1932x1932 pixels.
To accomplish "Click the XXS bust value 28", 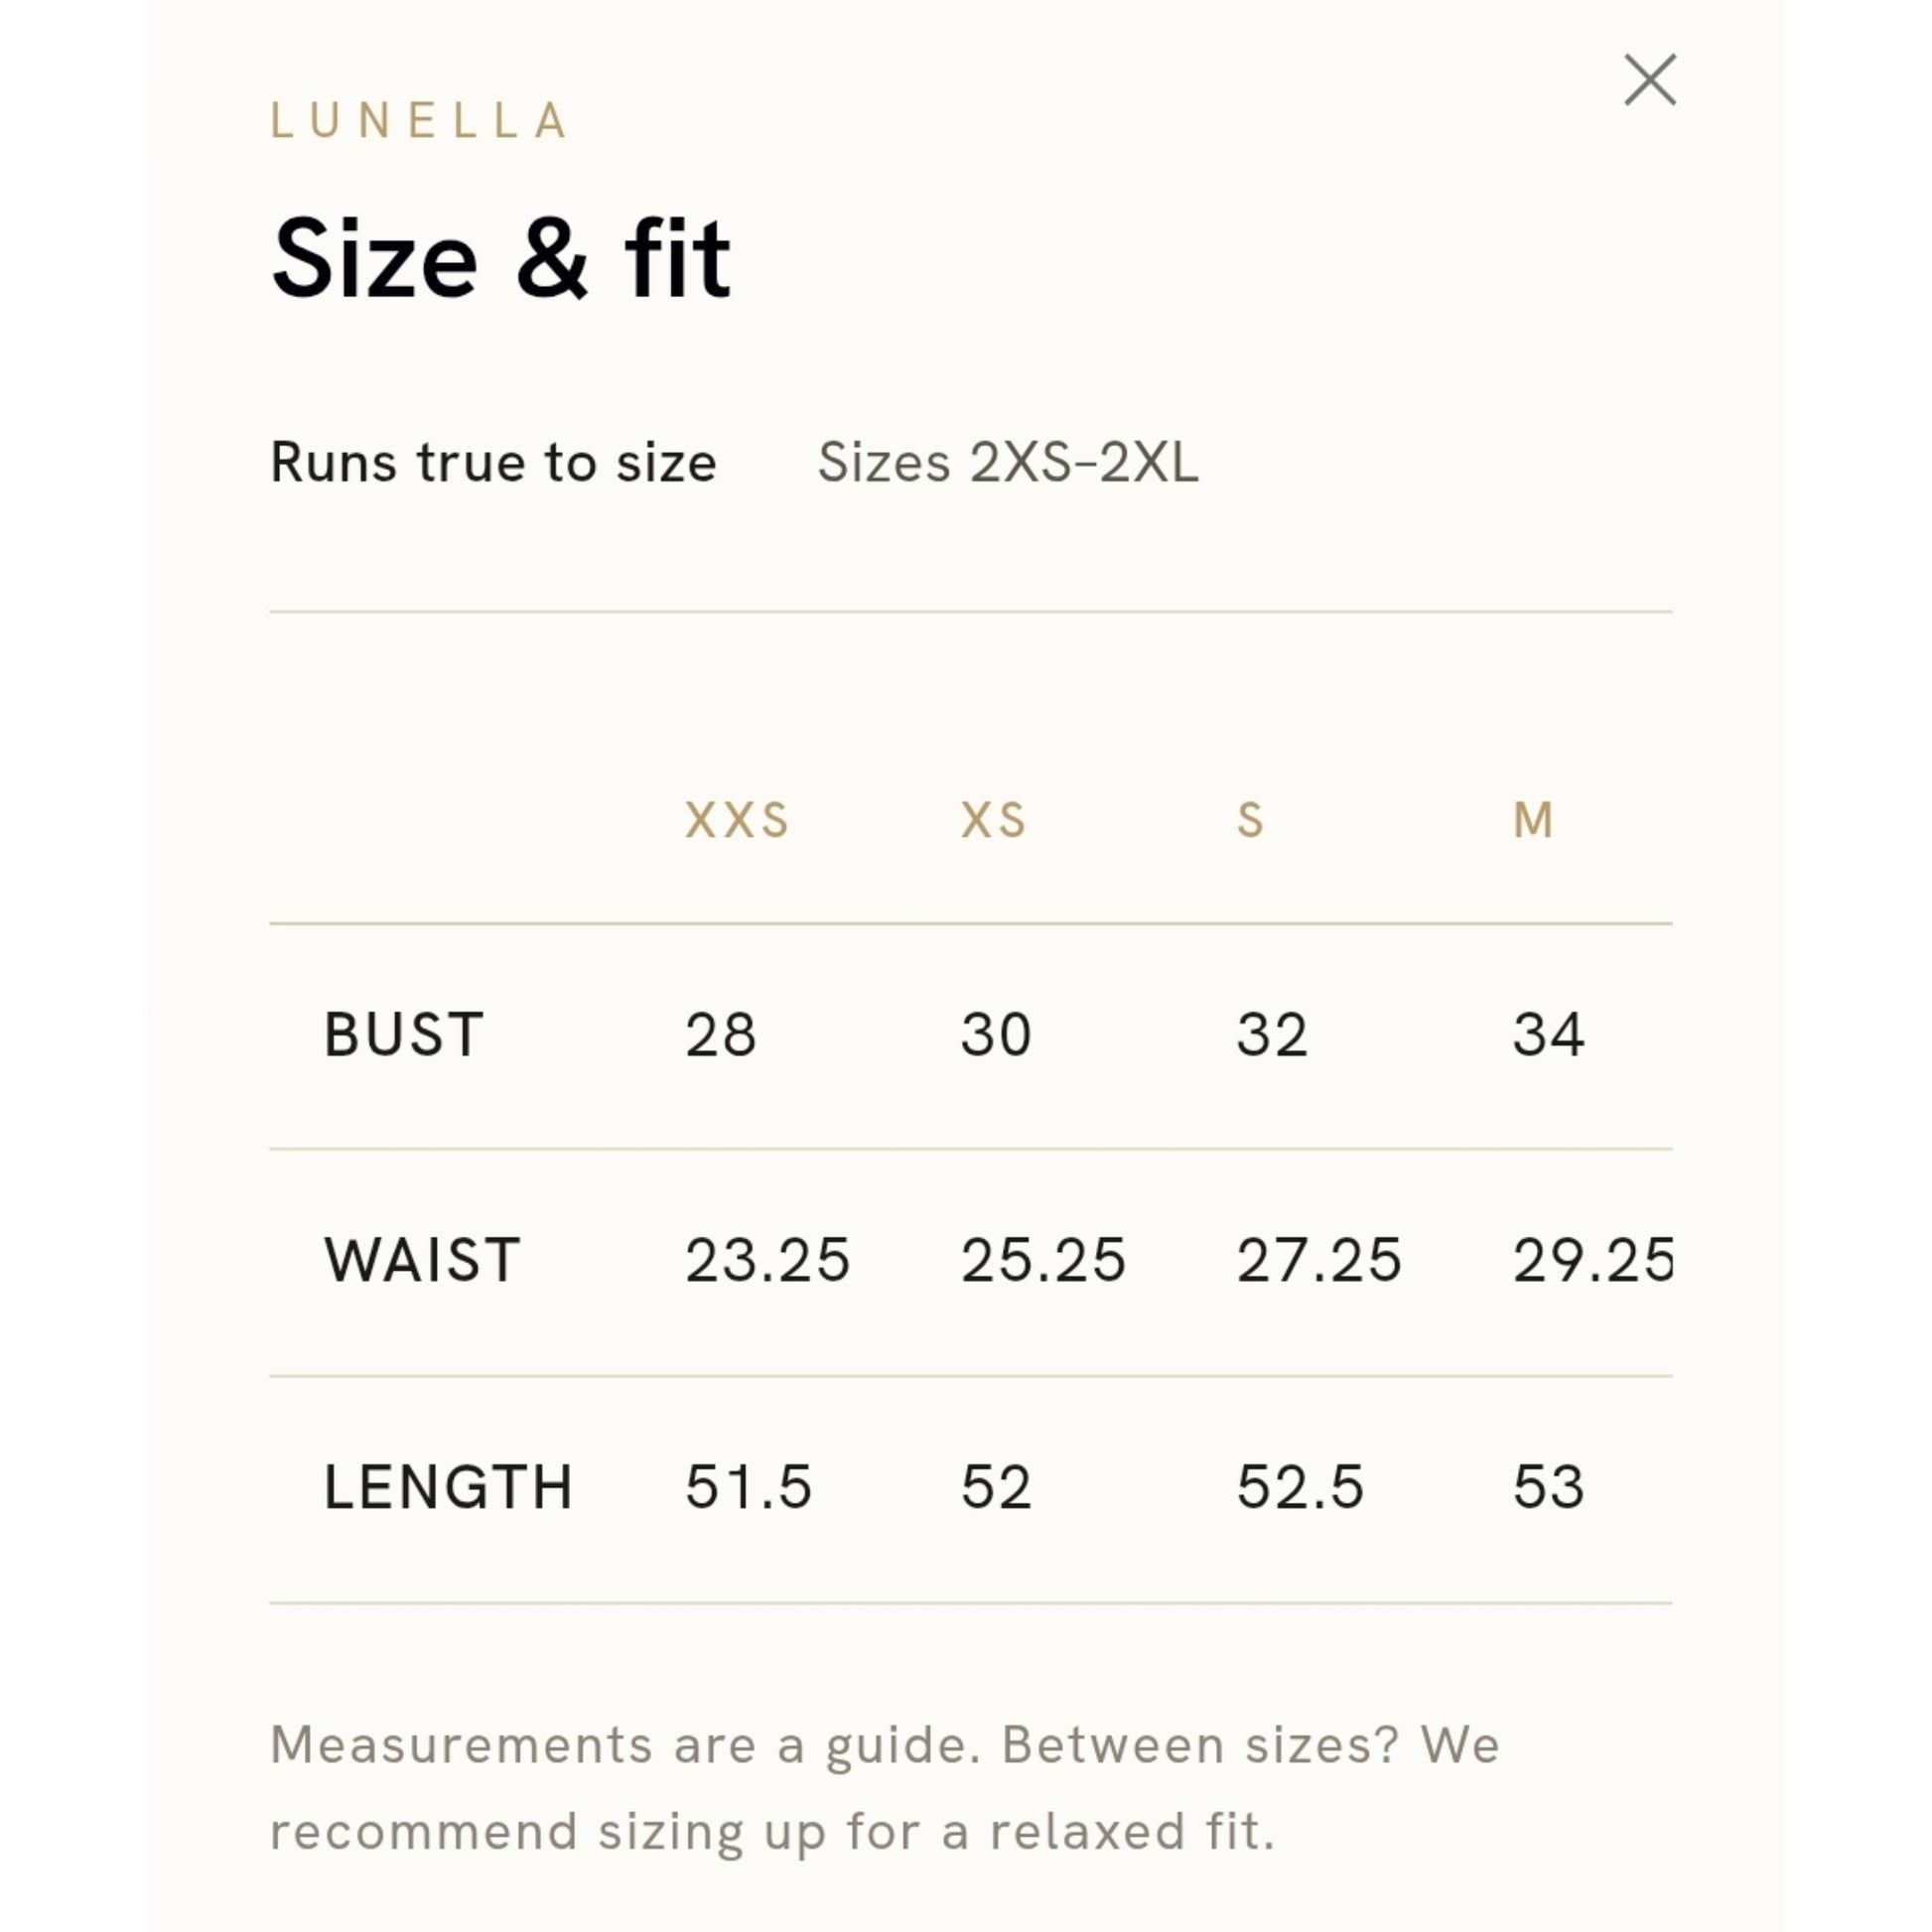I will pyautogui.click(x=720, y=1034).
